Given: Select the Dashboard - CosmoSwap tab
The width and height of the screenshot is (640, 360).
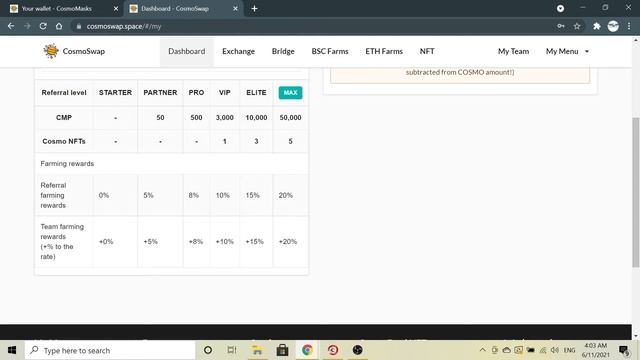Looking at the screenshot, I should (x=175, y=9).
